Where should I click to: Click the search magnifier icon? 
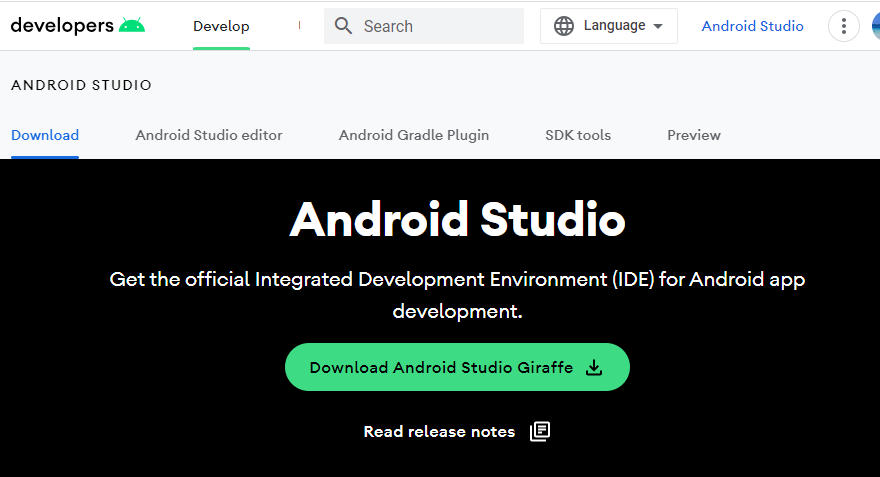343,26
